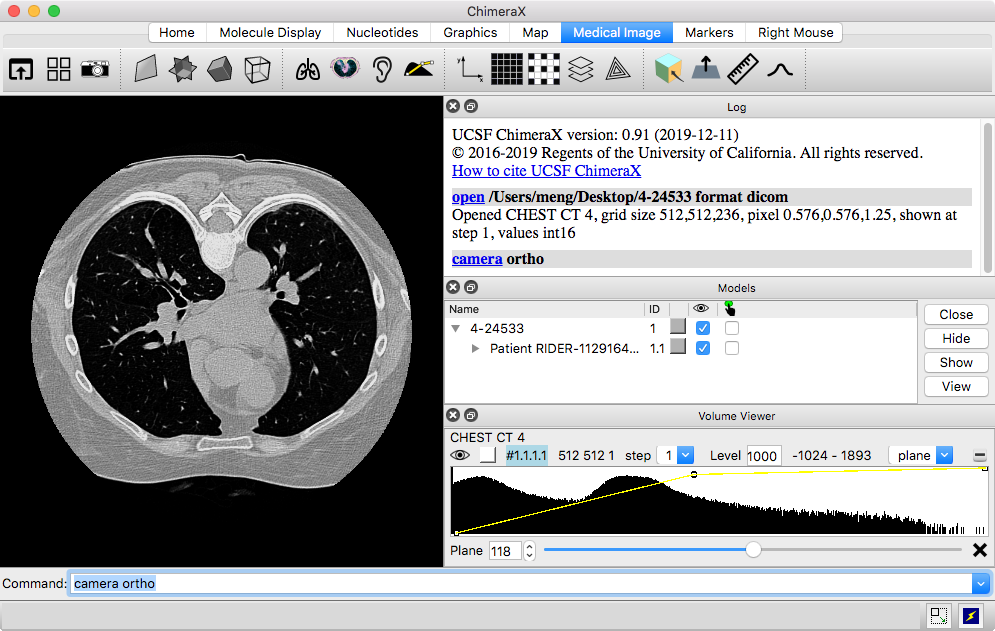Click the camera snapshot icon
The width and height of the screenshot is (995, 631).
pos(95,69)
